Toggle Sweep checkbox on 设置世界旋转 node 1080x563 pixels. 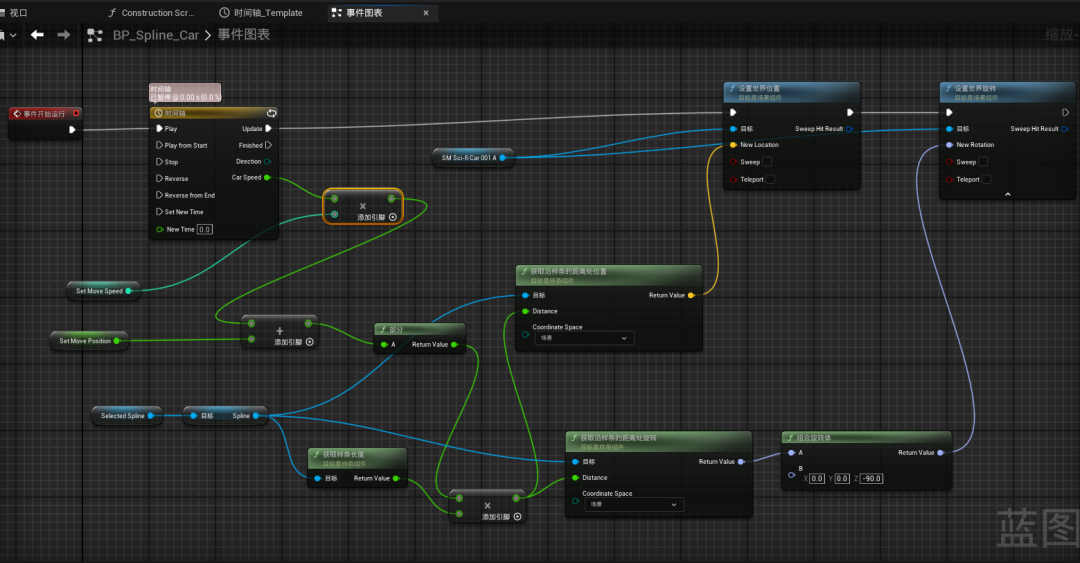(x=983, y=162)
